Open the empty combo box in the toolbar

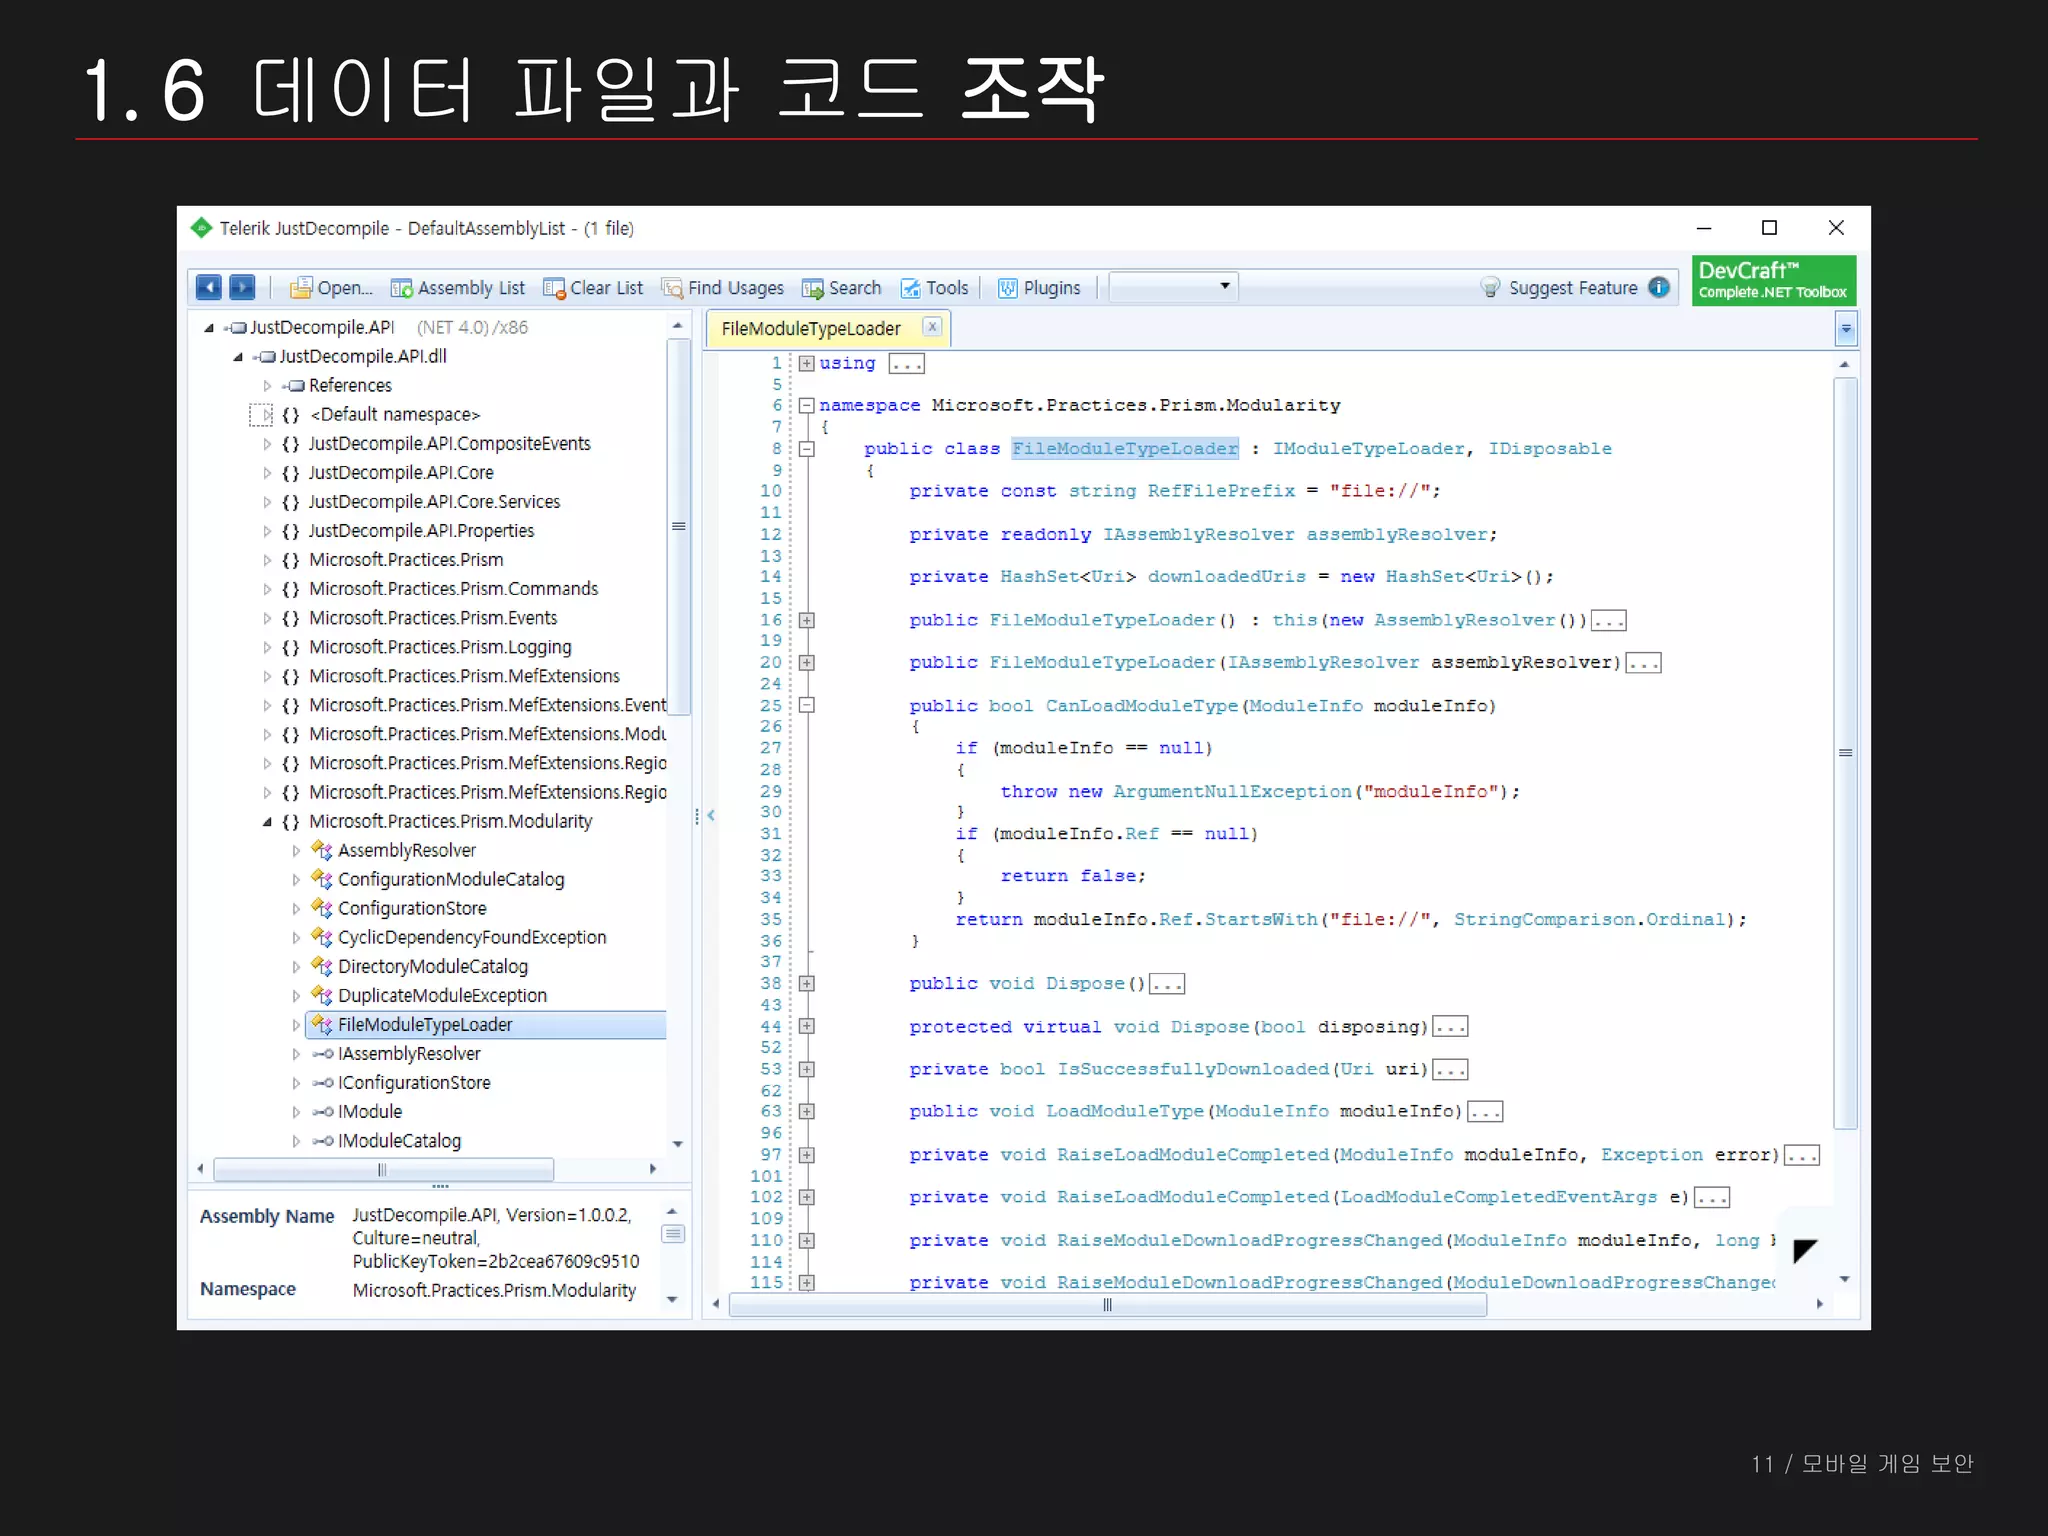(1173, 287)
